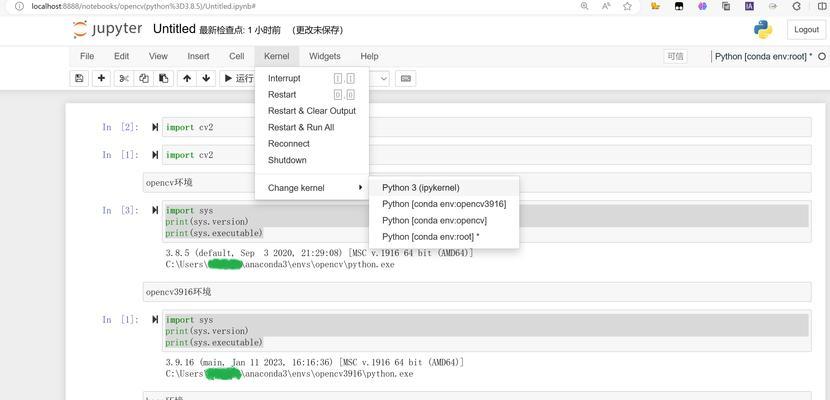The height and width of the screenshot is (400, 830).
Task: Click the kernel idle circle indicator
Action: [x=822, y=56]
